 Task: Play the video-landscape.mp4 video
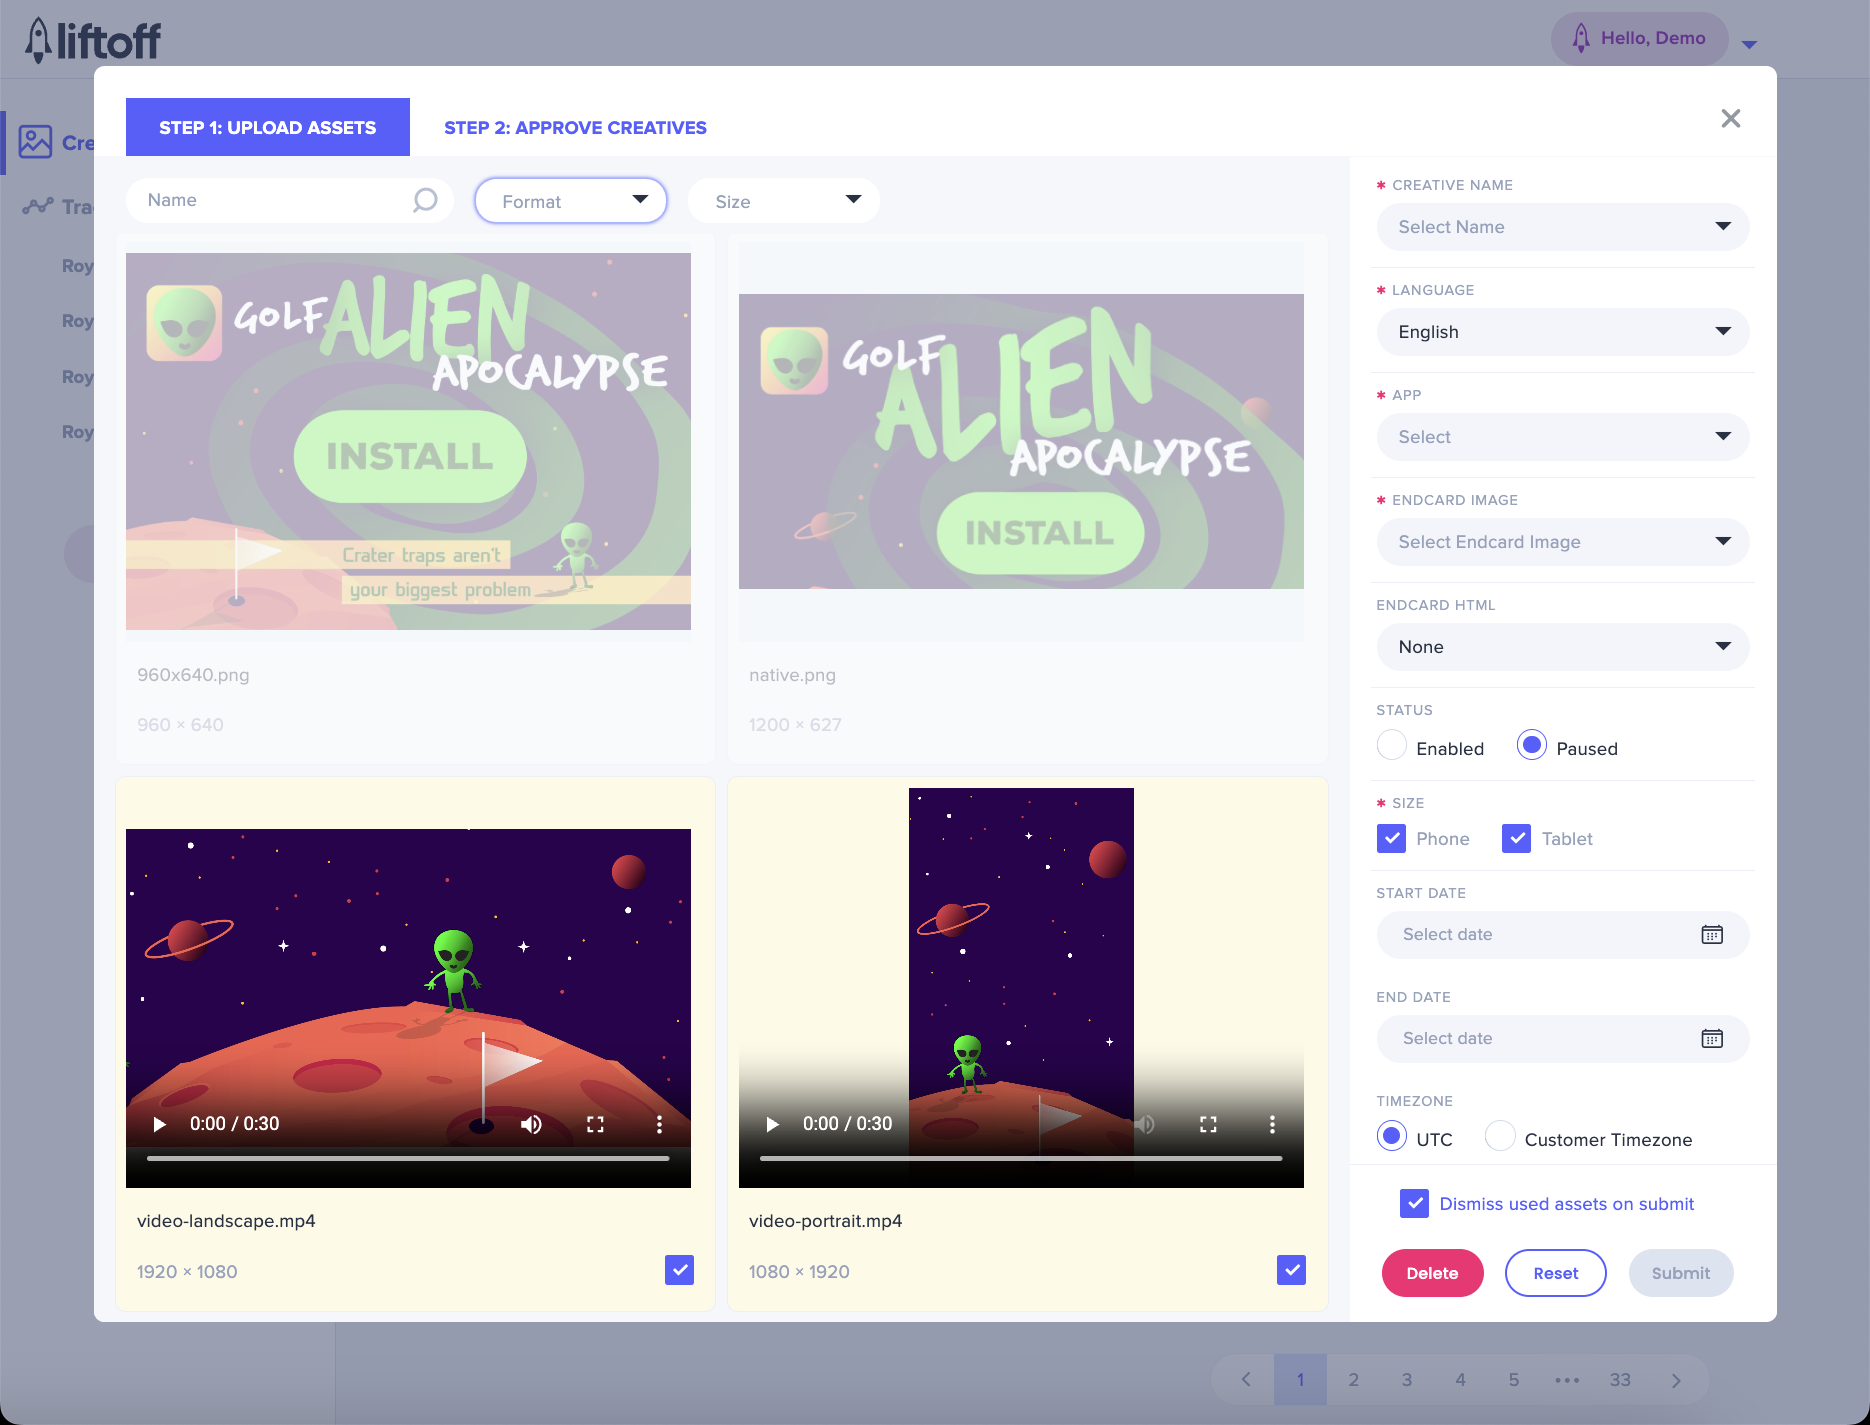[x=159, y=1124]
